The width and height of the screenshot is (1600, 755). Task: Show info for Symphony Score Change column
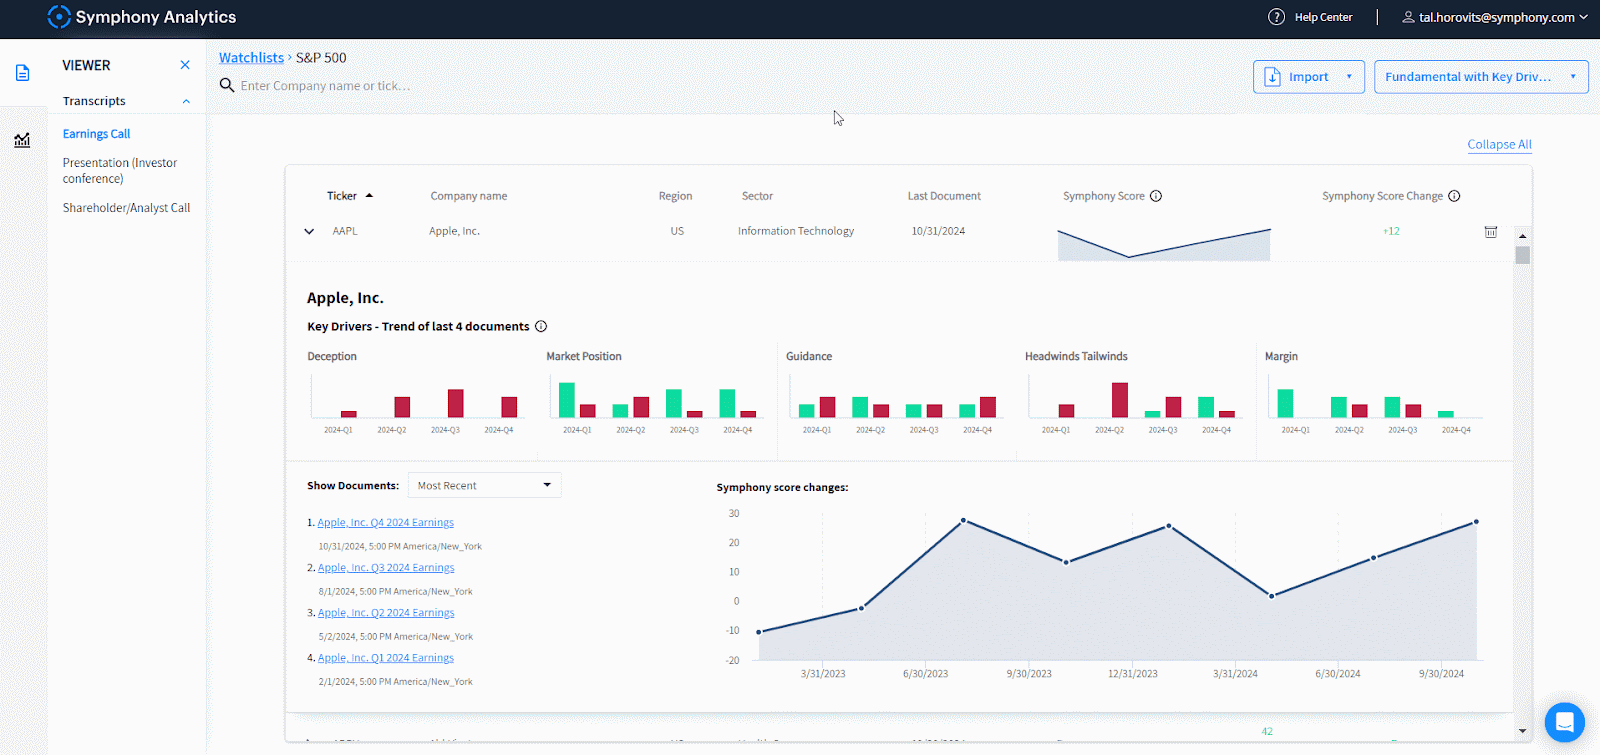tap(1454, 196)
